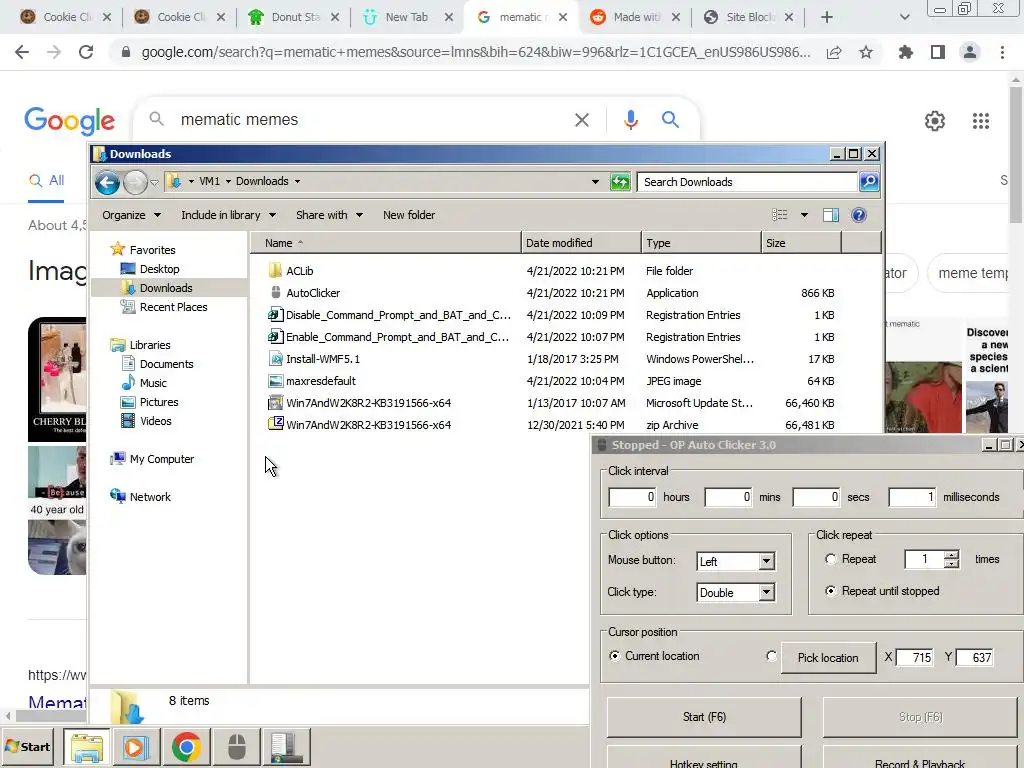
Task: Click in the Search Downloads field
Action: point(747,182)
